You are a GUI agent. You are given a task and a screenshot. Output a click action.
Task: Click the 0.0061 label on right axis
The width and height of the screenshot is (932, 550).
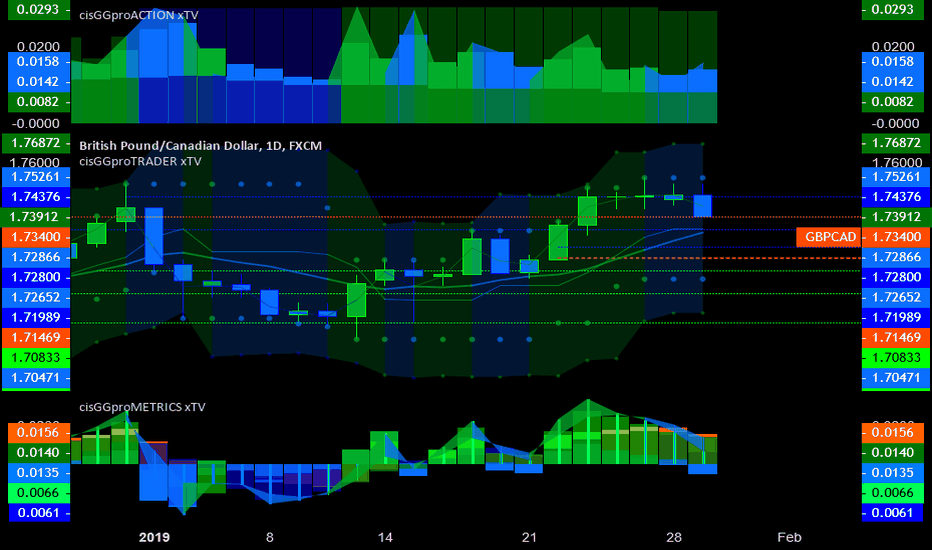[893, 513]
